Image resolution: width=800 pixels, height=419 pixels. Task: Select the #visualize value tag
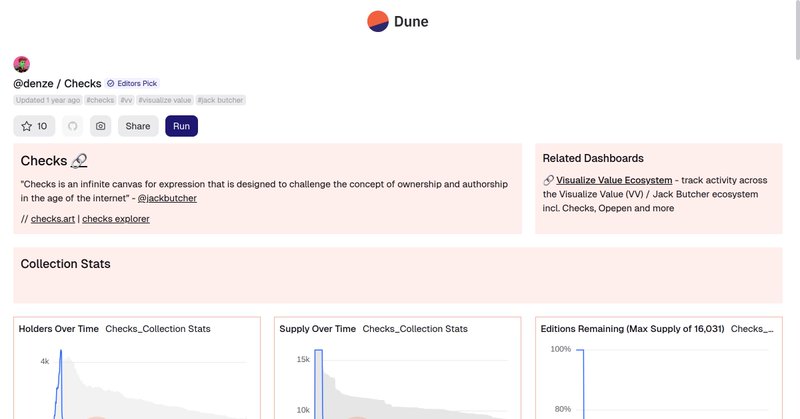pos(165,100)
